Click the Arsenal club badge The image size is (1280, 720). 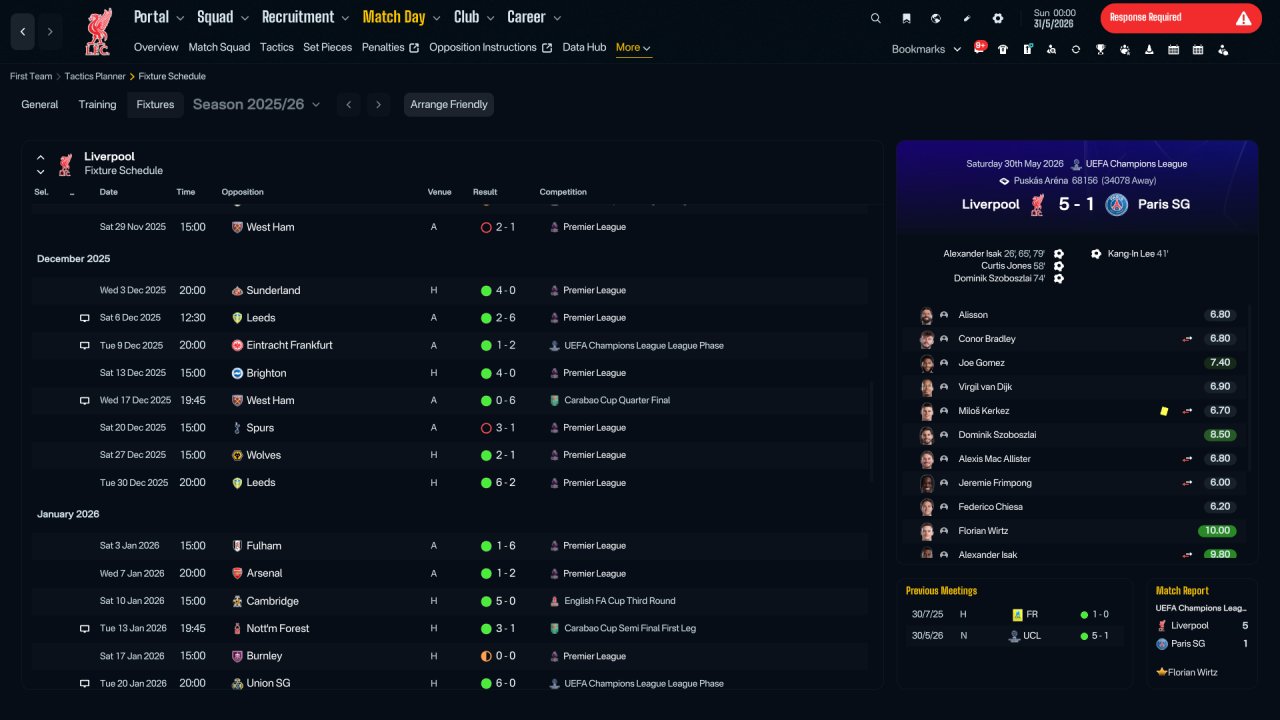[237, 574]
